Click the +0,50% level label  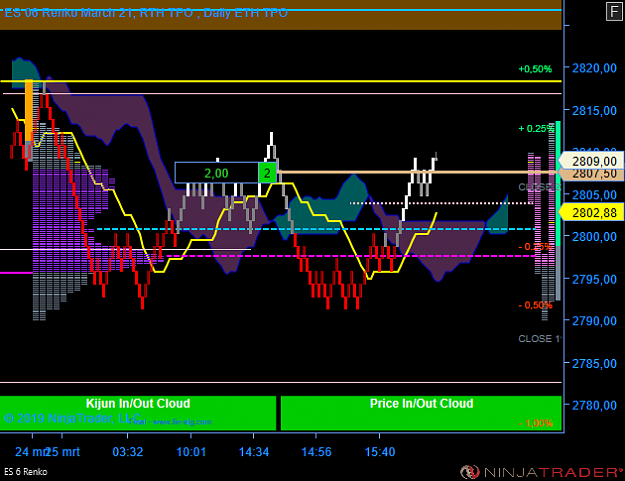pos(535,69)
